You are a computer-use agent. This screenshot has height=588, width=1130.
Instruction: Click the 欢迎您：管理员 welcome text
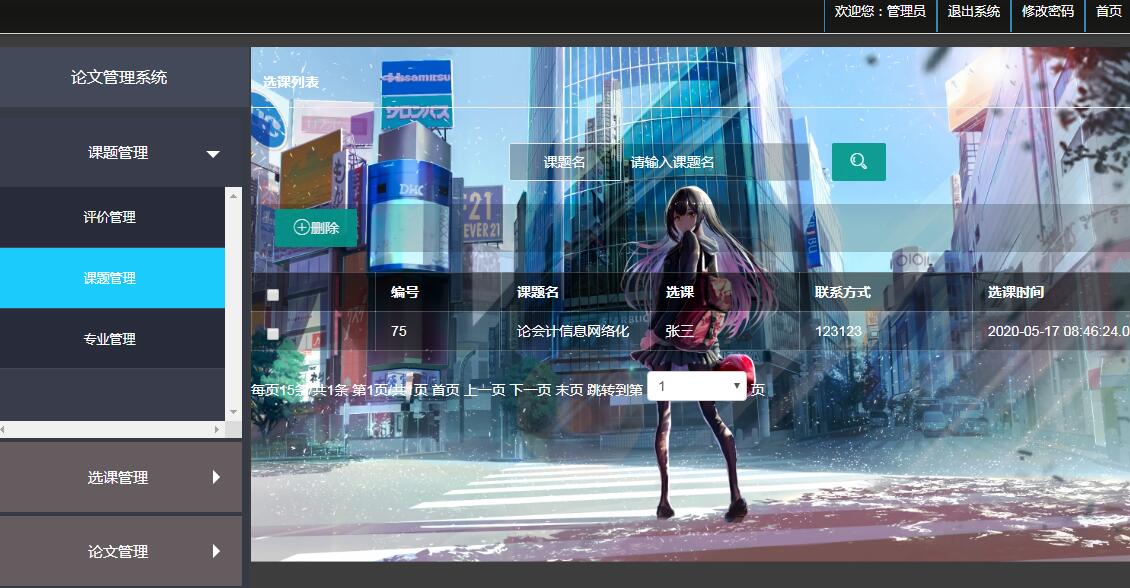880,12
